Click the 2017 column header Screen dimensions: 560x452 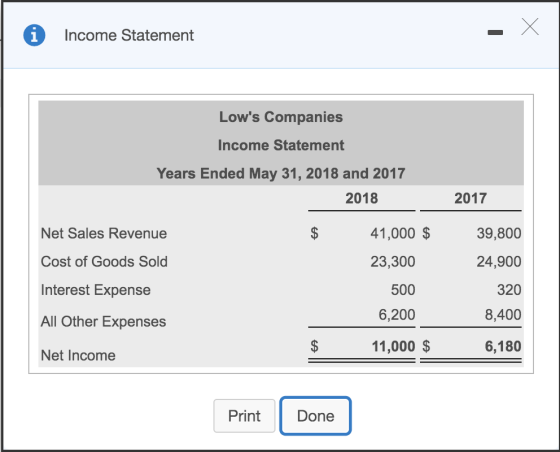470,198
